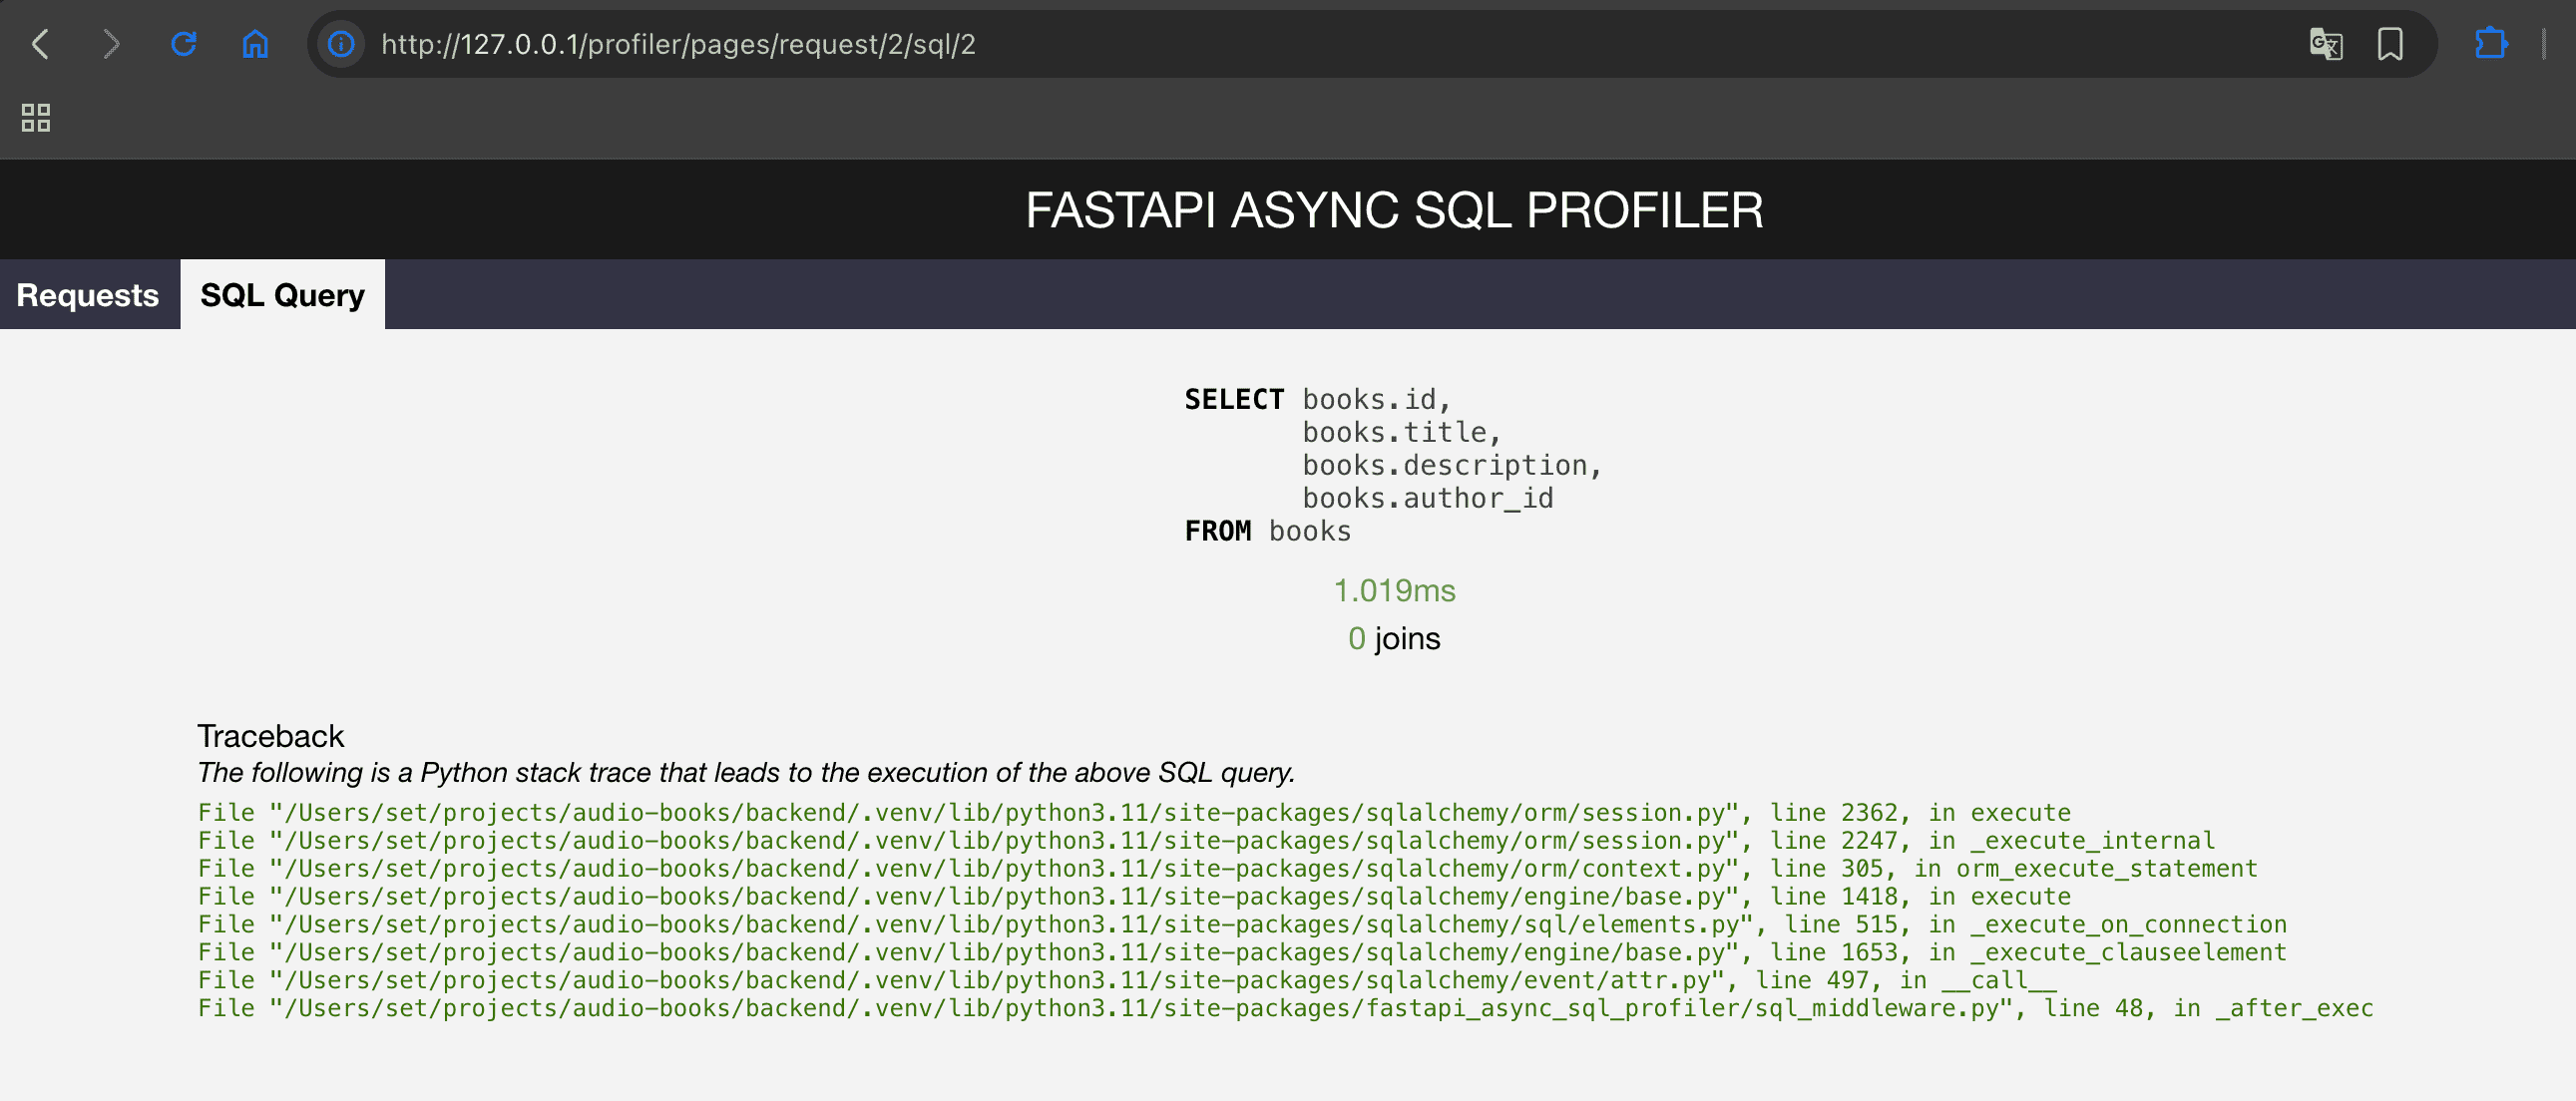The height and width of the screenshot is (1101, 2576).
Task: Select the SQL Query tab
Action: coord(282,295)
